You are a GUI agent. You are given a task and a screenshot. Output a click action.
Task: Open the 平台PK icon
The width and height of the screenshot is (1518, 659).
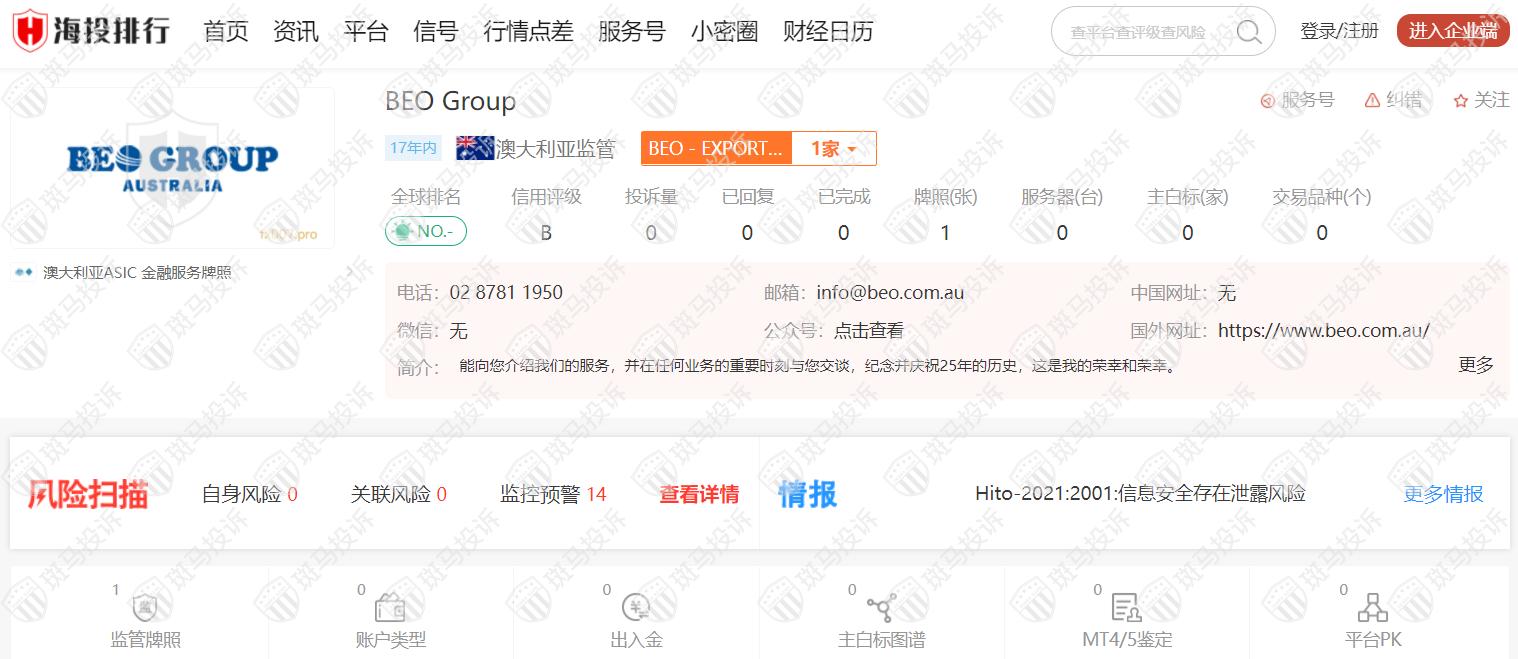tap(1372, 607)
